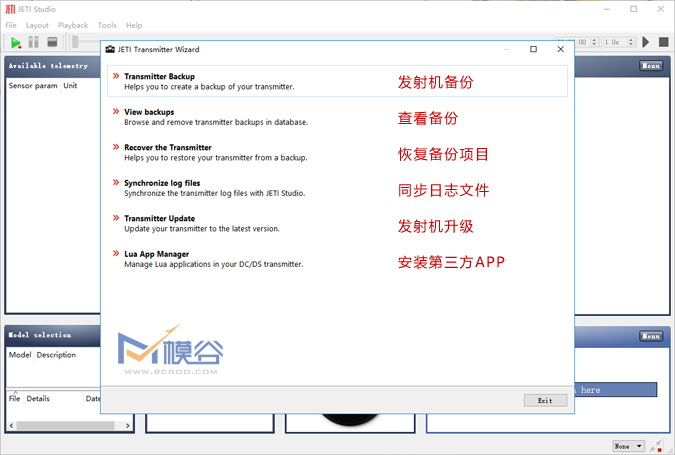
Task: Click Sensor param column header
Action: pyautogui.click(x=33, y=85)
